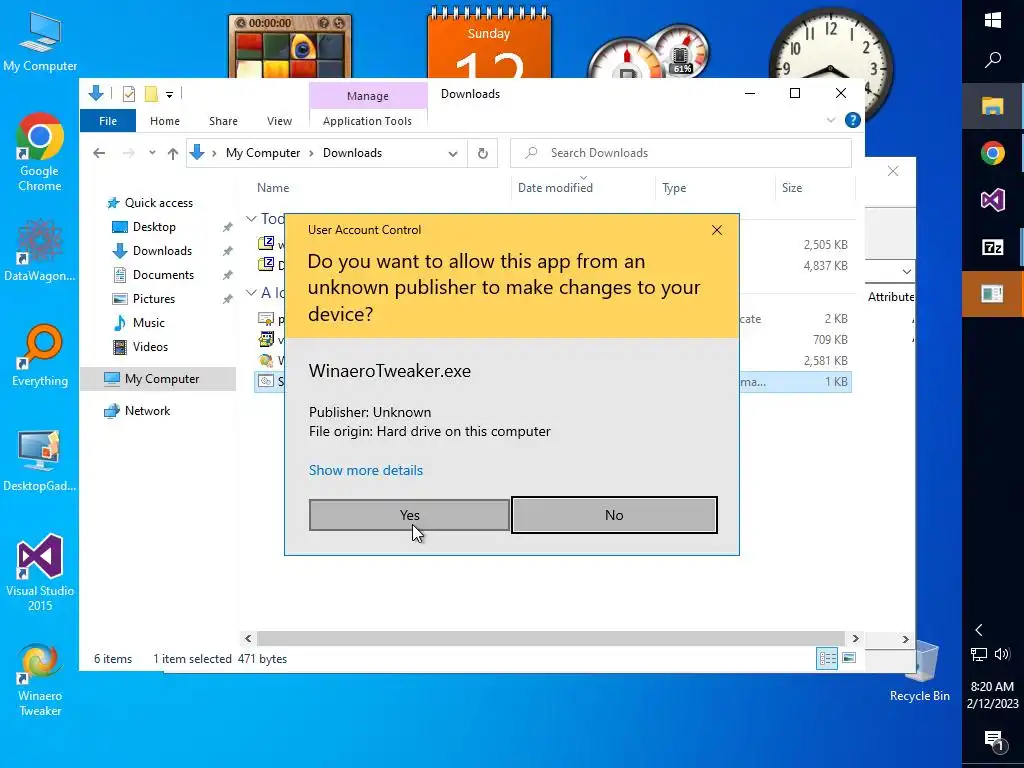Click Yes in User Account Control dialog

(x=409, y=515)
